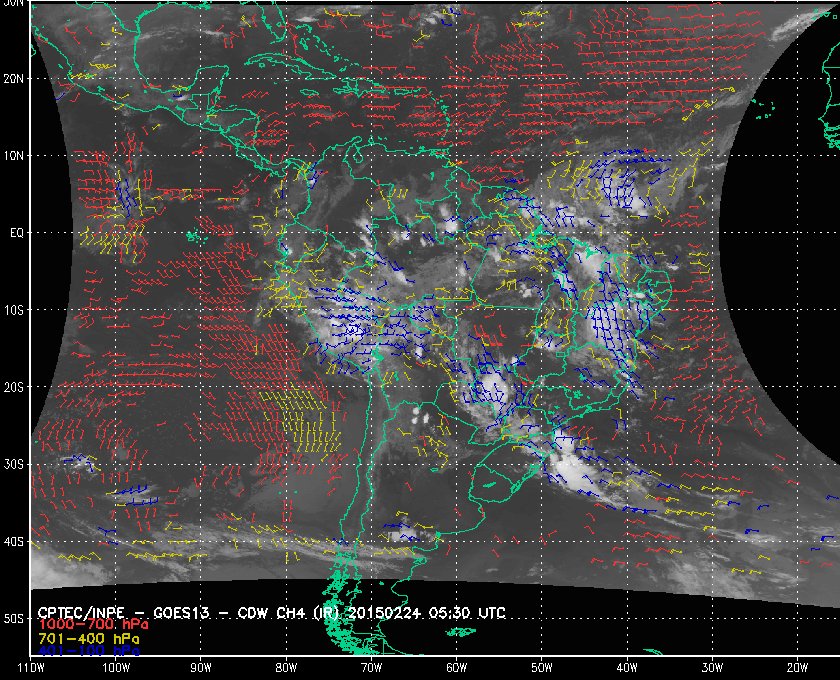Select the EQ equator label

17,233
